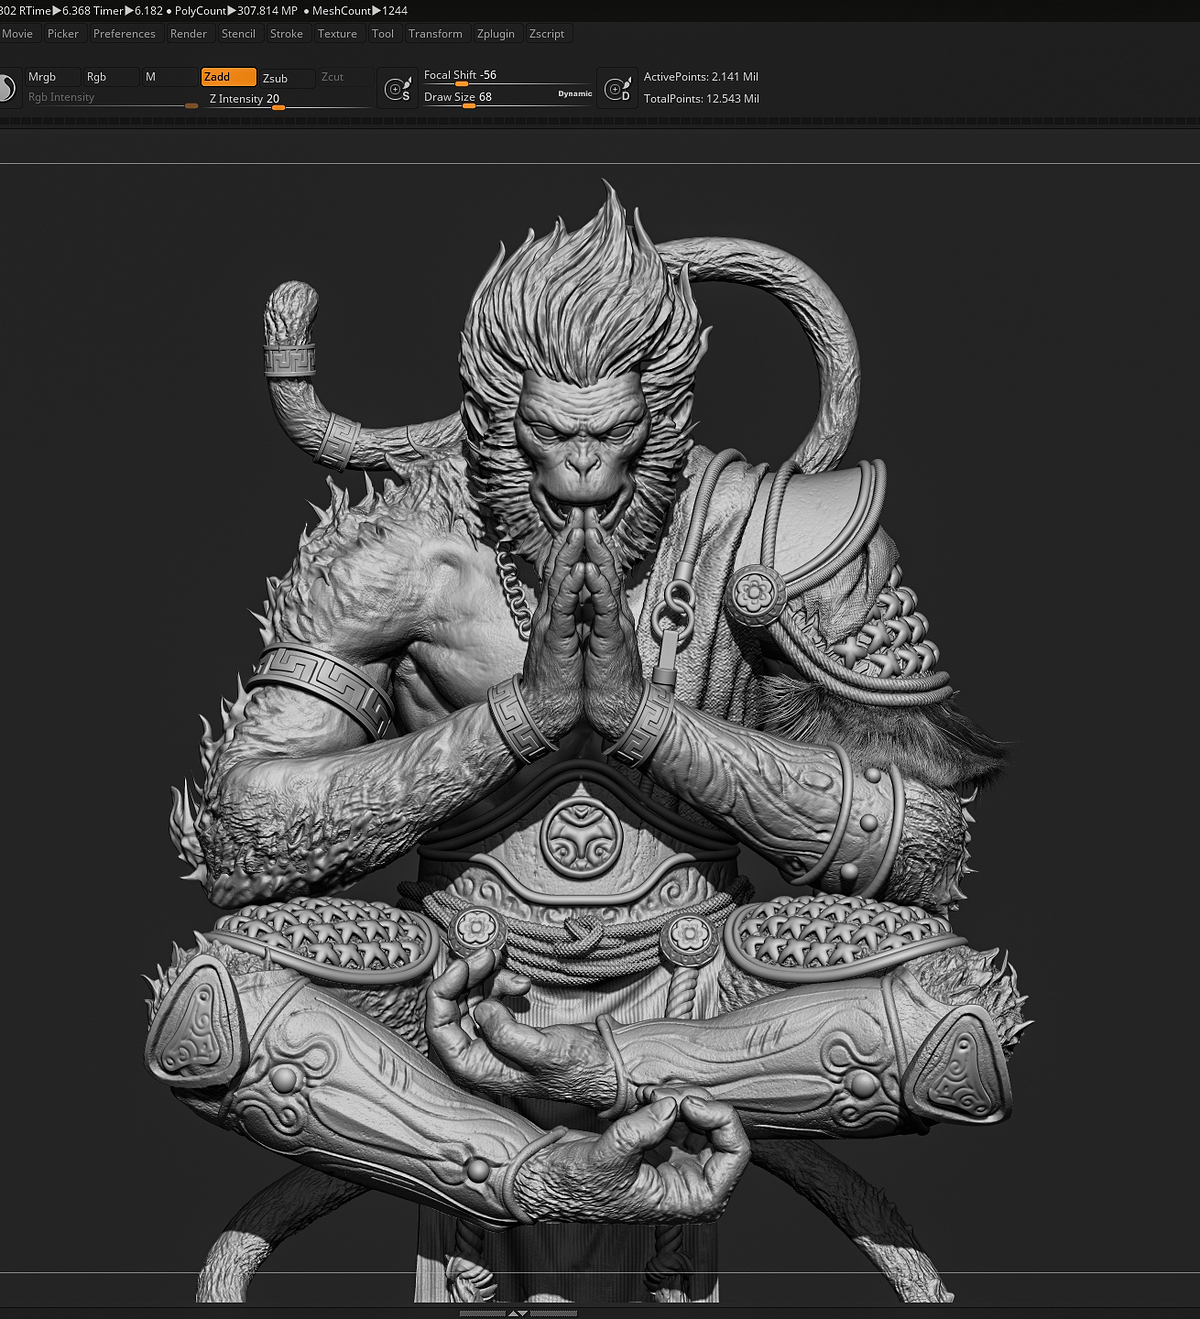Toggle the Zadd sculpt mode
Viewport: 1200px width, 1319px height.
[228, 77]
